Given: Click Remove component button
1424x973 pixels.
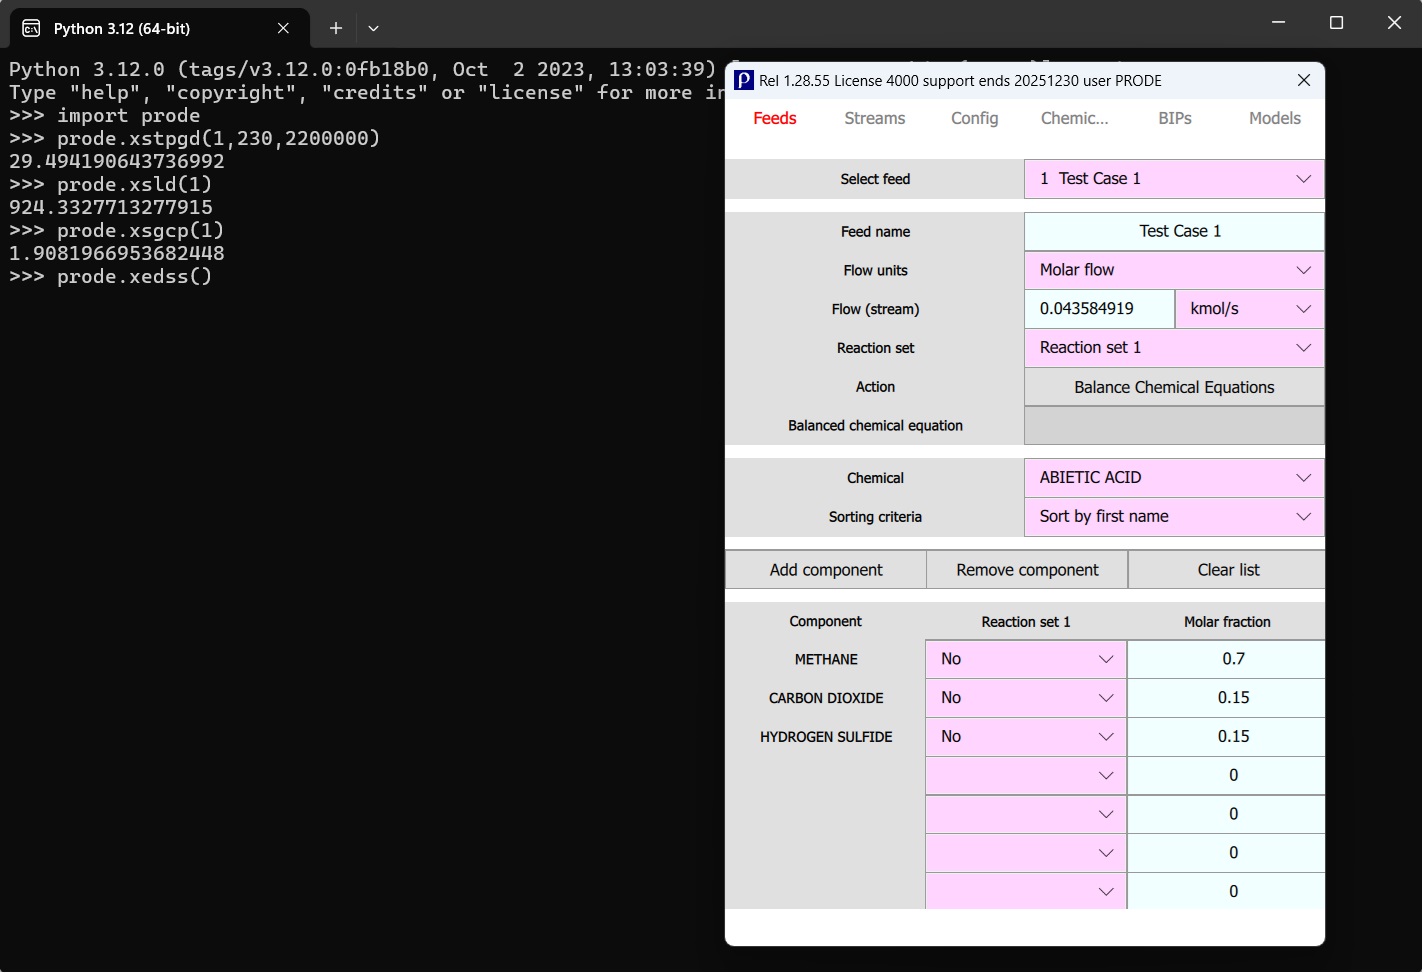Looking at the screenshot, I should point(1027,570).
